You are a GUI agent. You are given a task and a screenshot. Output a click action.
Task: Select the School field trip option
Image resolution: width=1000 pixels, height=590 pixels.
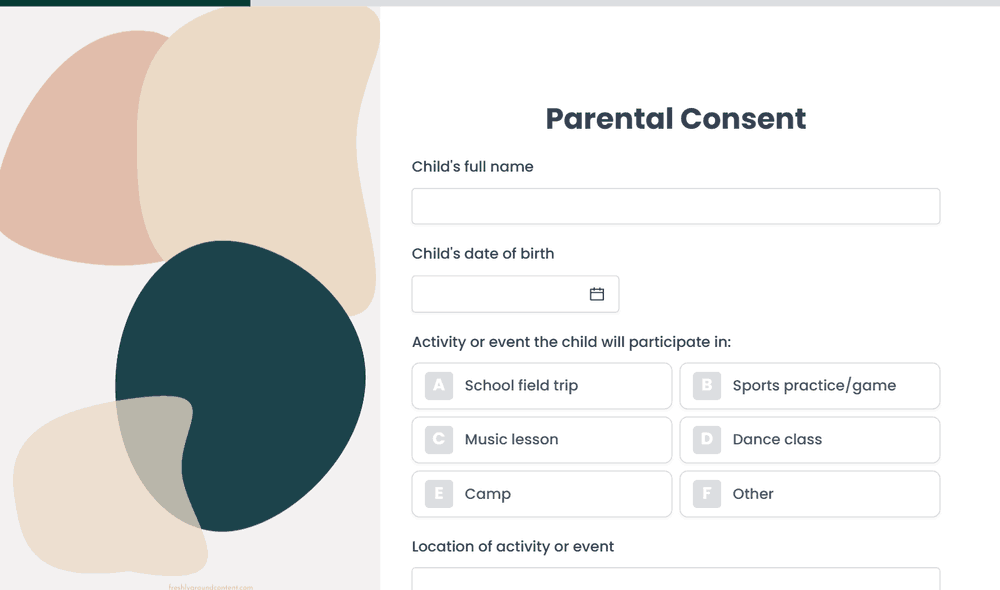521,386
